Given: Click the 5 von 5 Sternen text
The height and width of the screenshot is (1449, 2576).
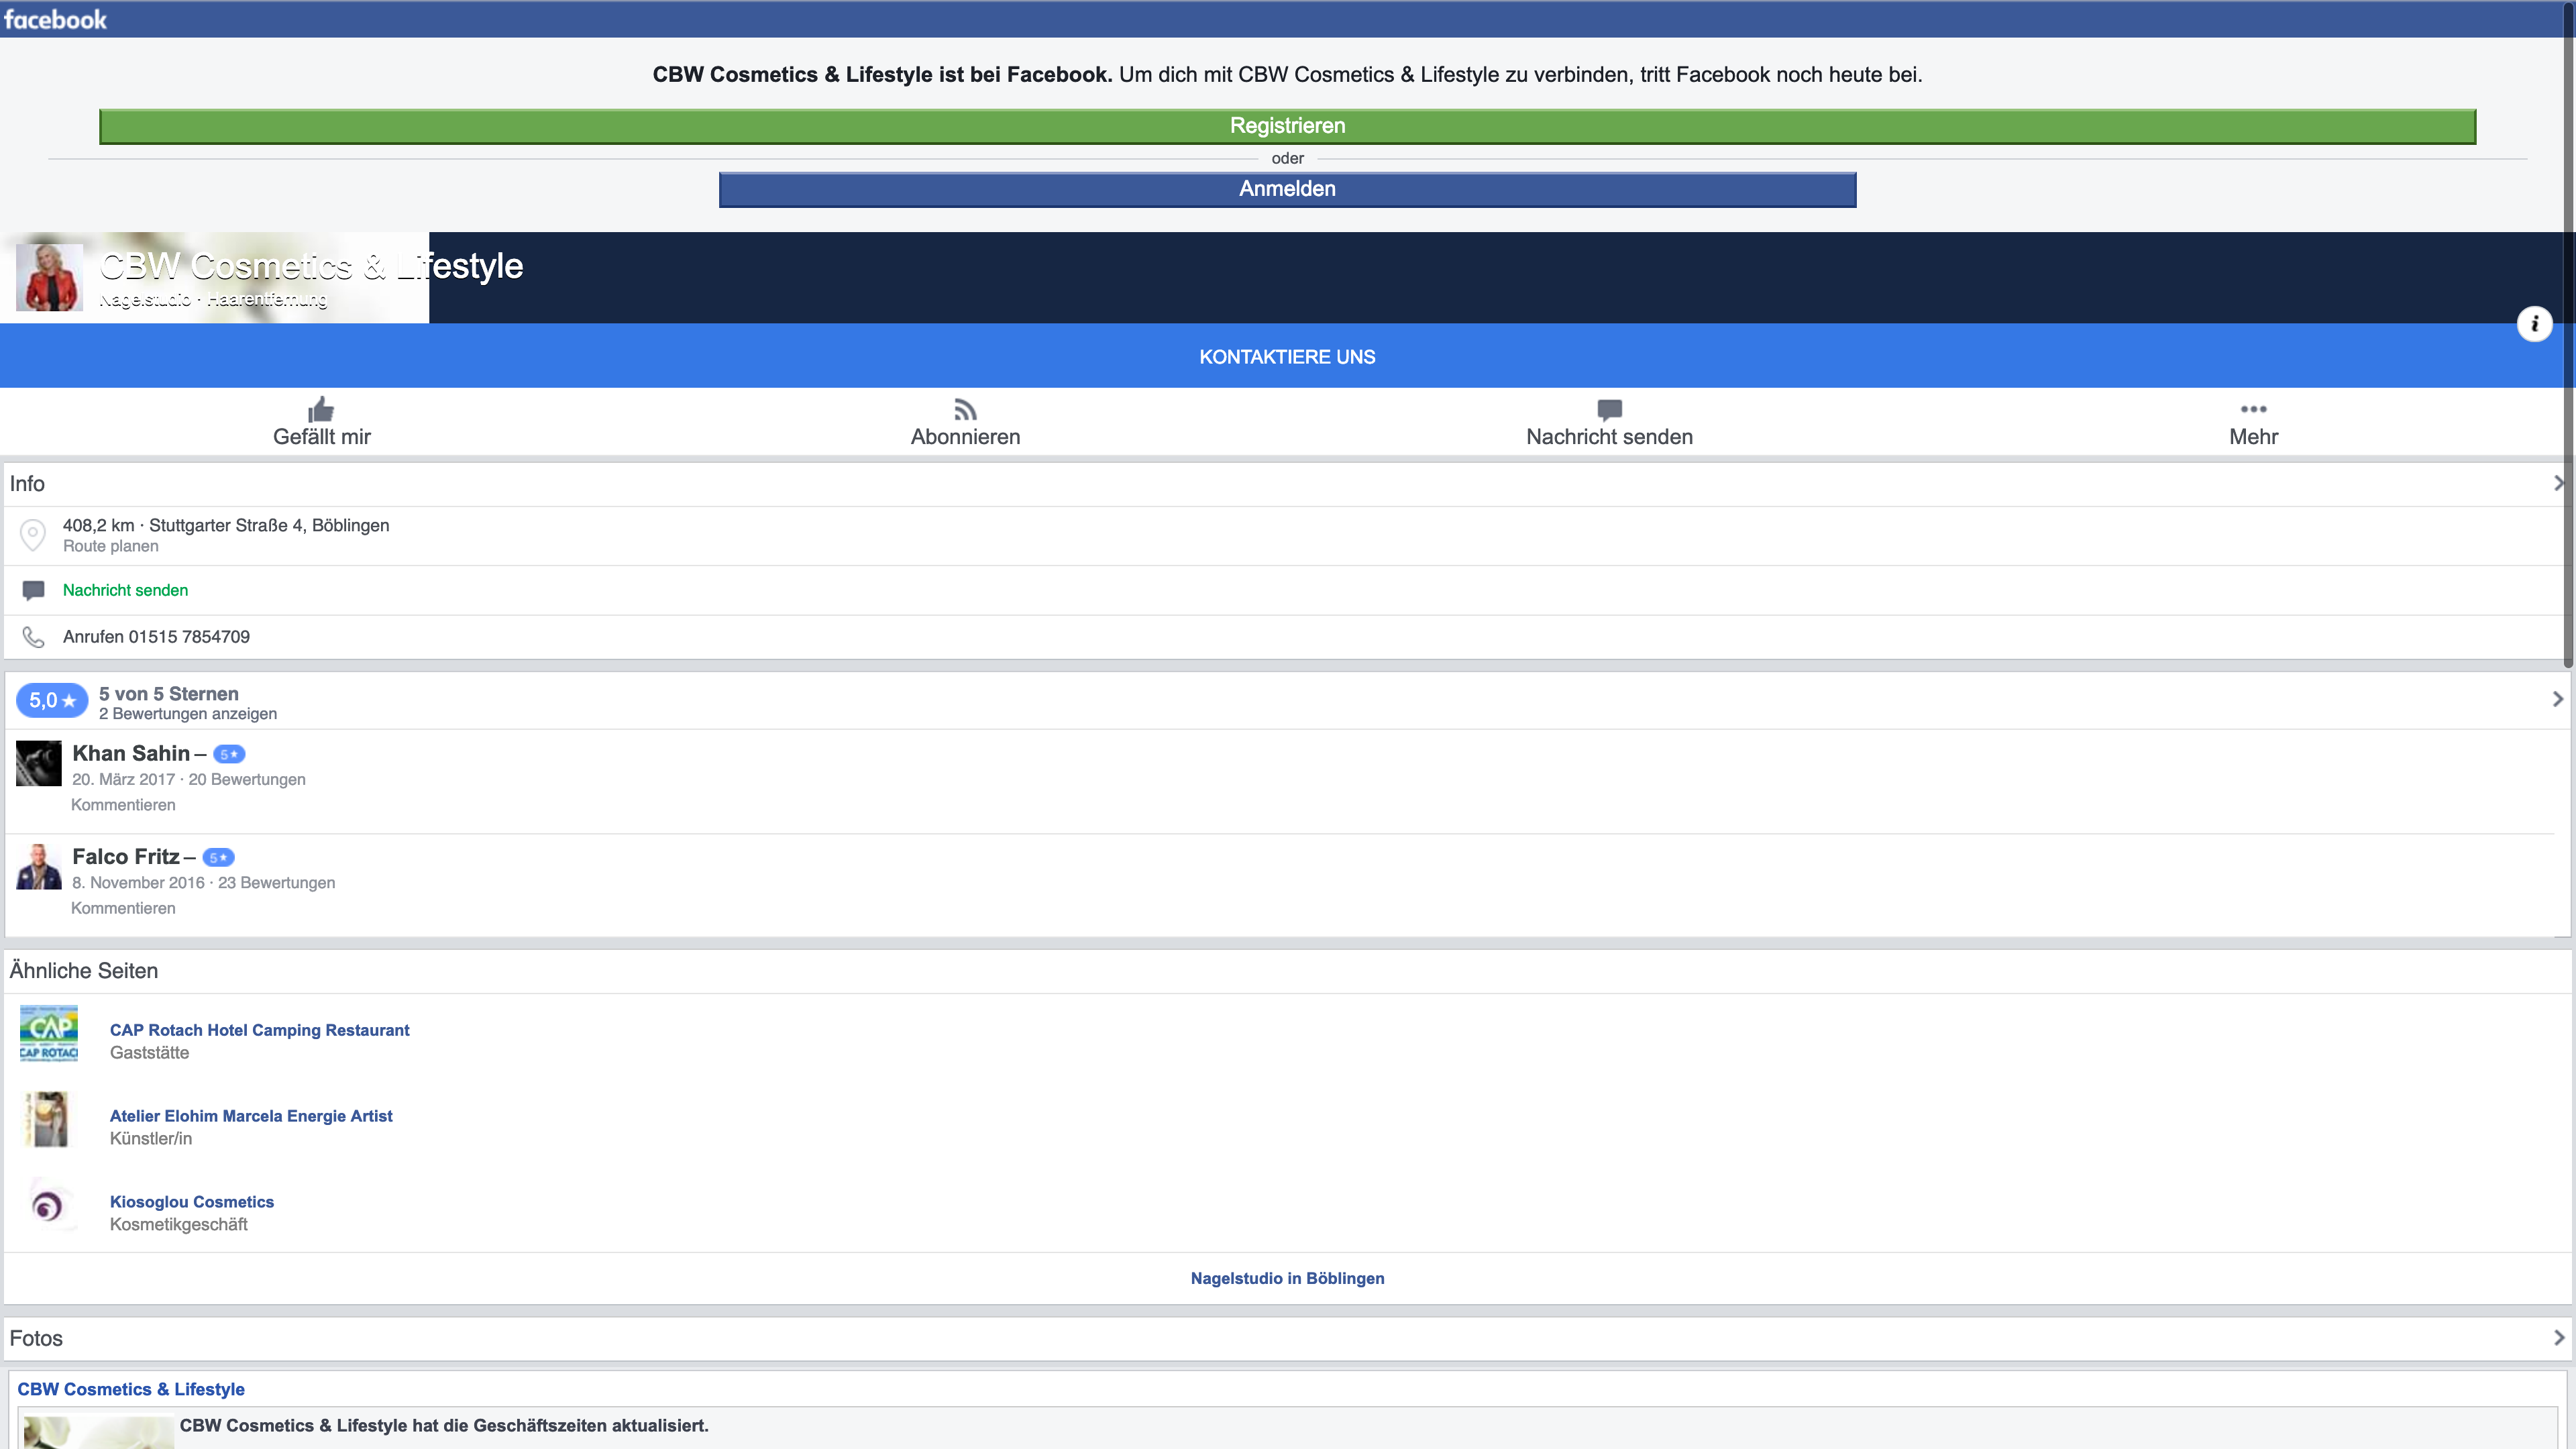Looking at the screenshot, I should coord(169,694).
